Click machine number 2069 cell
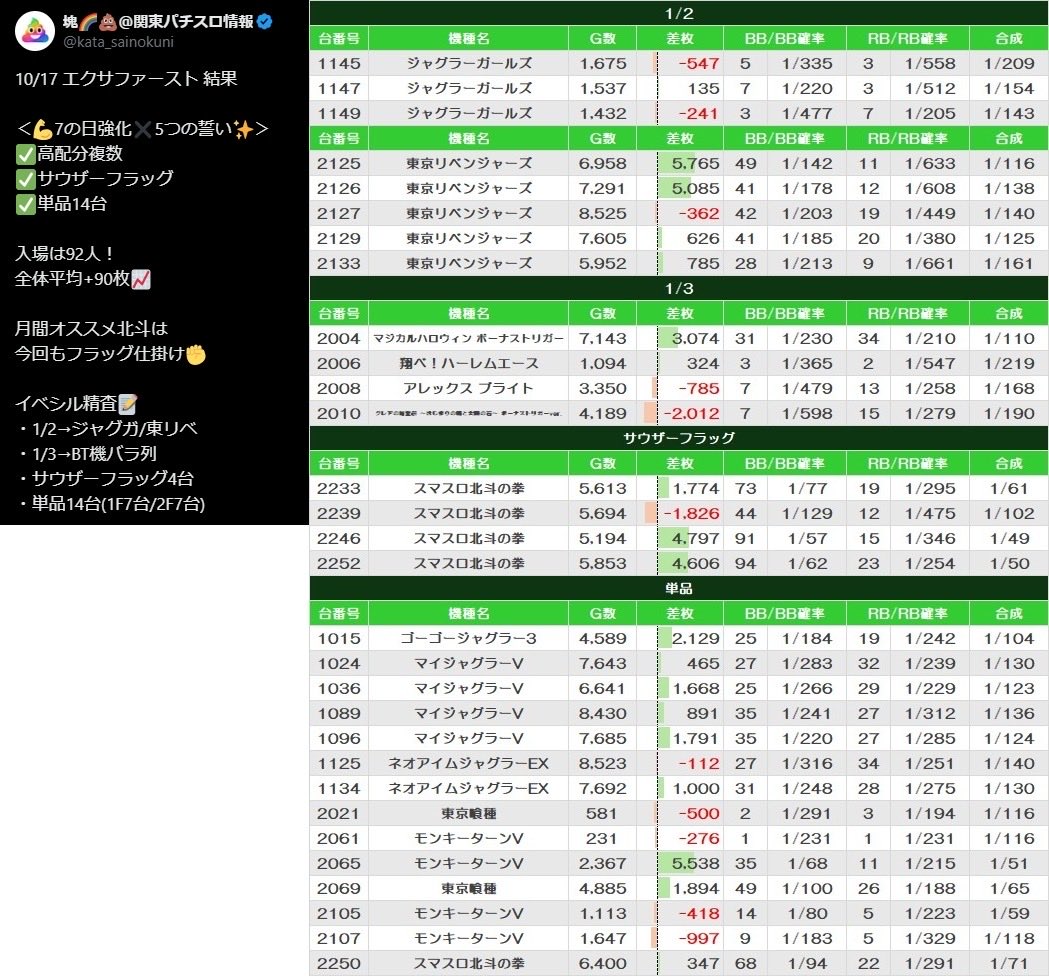Viewport: 1049px width, 976px height. 339,888
